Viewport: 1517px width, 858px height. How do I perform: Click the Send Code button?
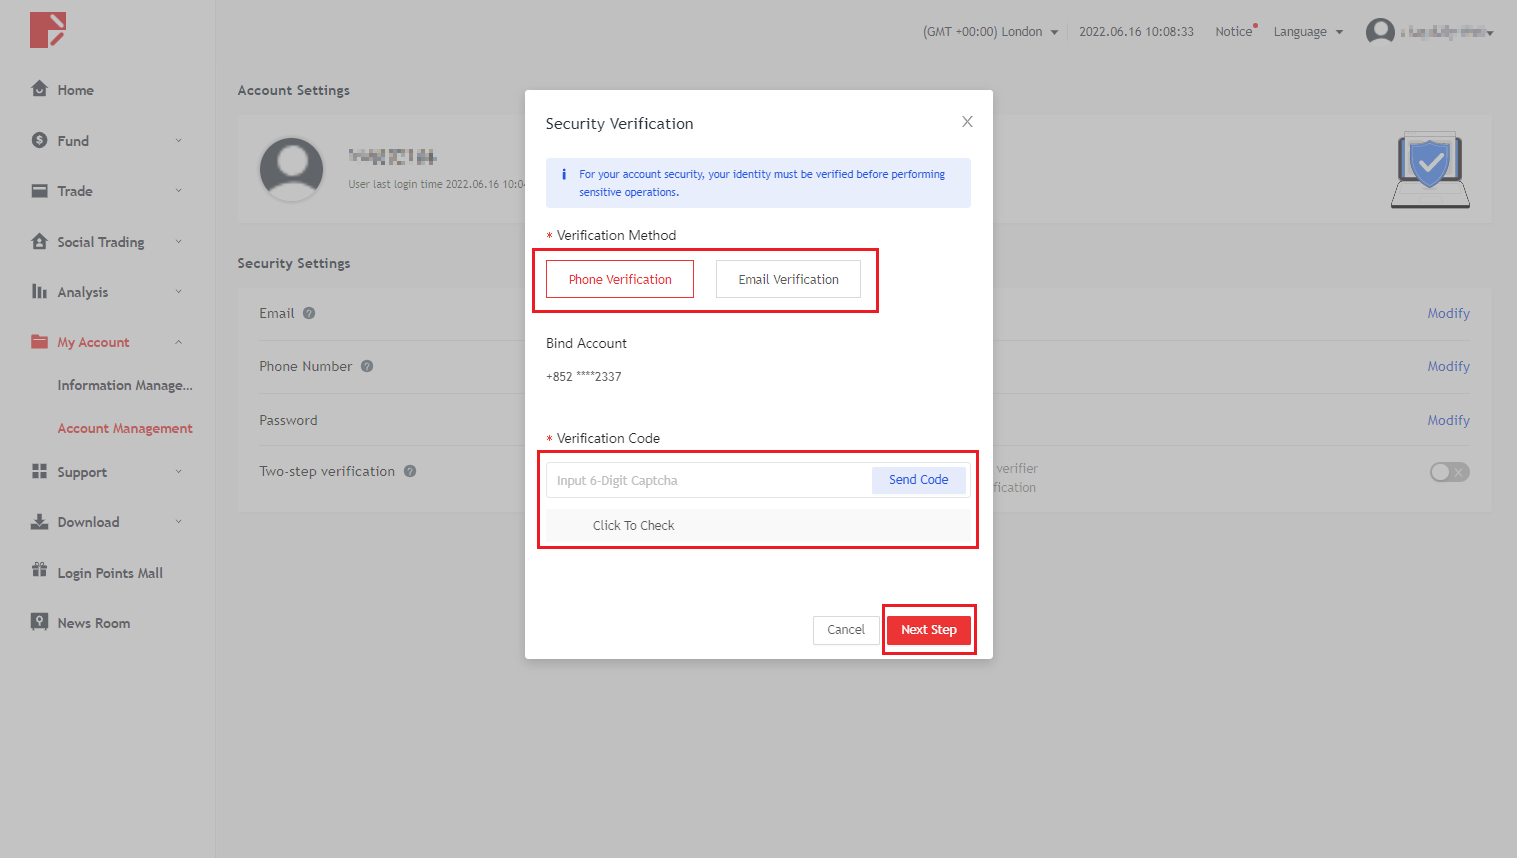(x=918, y=480)
